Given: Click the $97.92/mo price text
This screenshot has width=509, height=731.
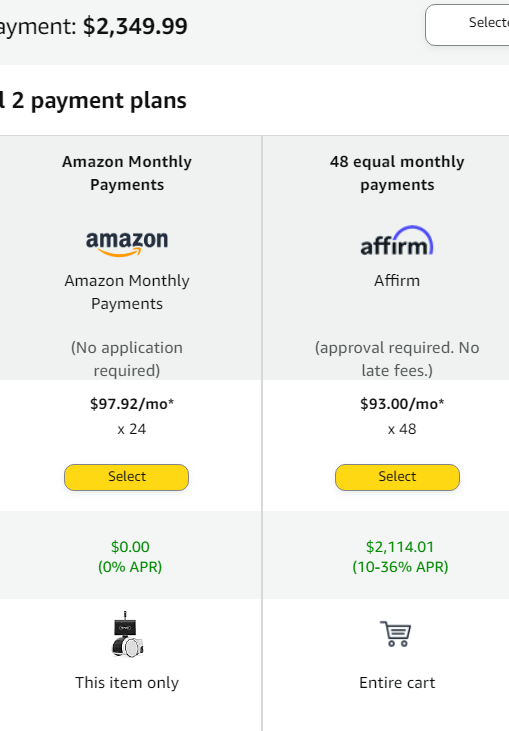Looking at the screenshot, I should [131, 404].
